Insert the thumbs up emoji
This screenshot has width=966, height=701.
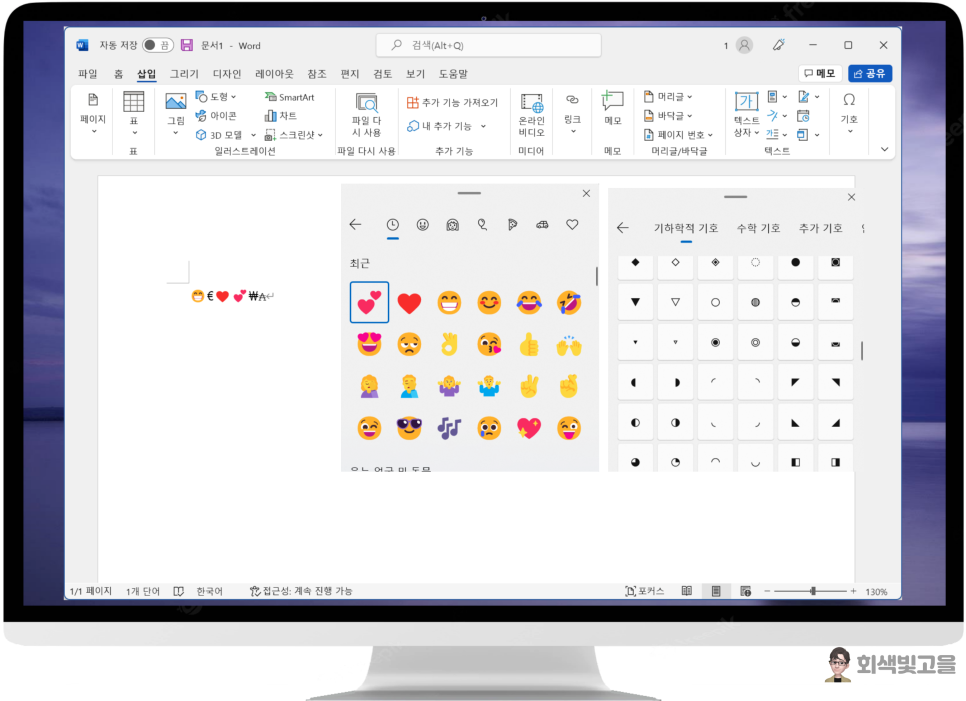(529, 345)
